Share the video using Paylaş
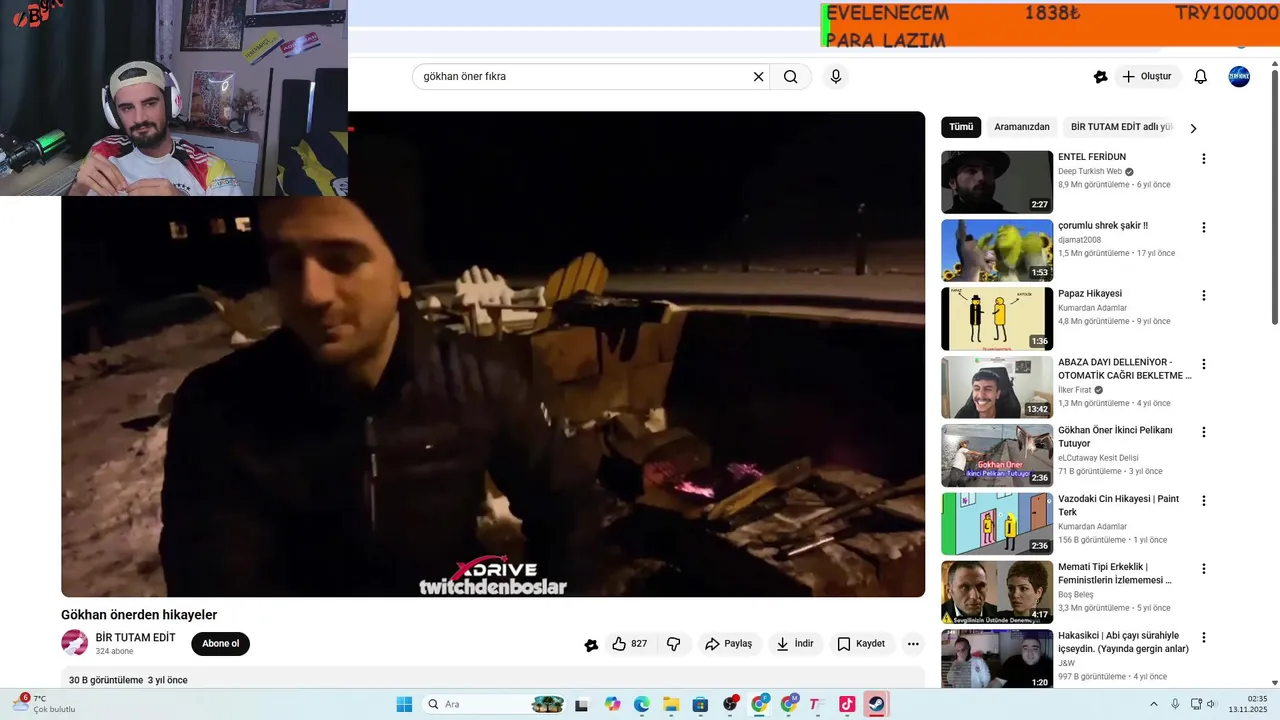Viewport: 1280px width, 720px height. click(x=728, y=644)
